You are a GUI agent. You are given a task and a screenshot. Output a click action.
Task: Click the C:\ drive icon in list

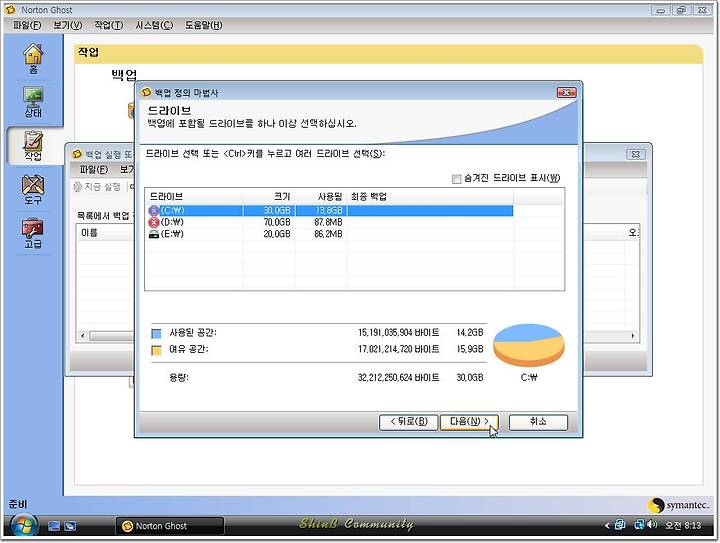point(154,211)
